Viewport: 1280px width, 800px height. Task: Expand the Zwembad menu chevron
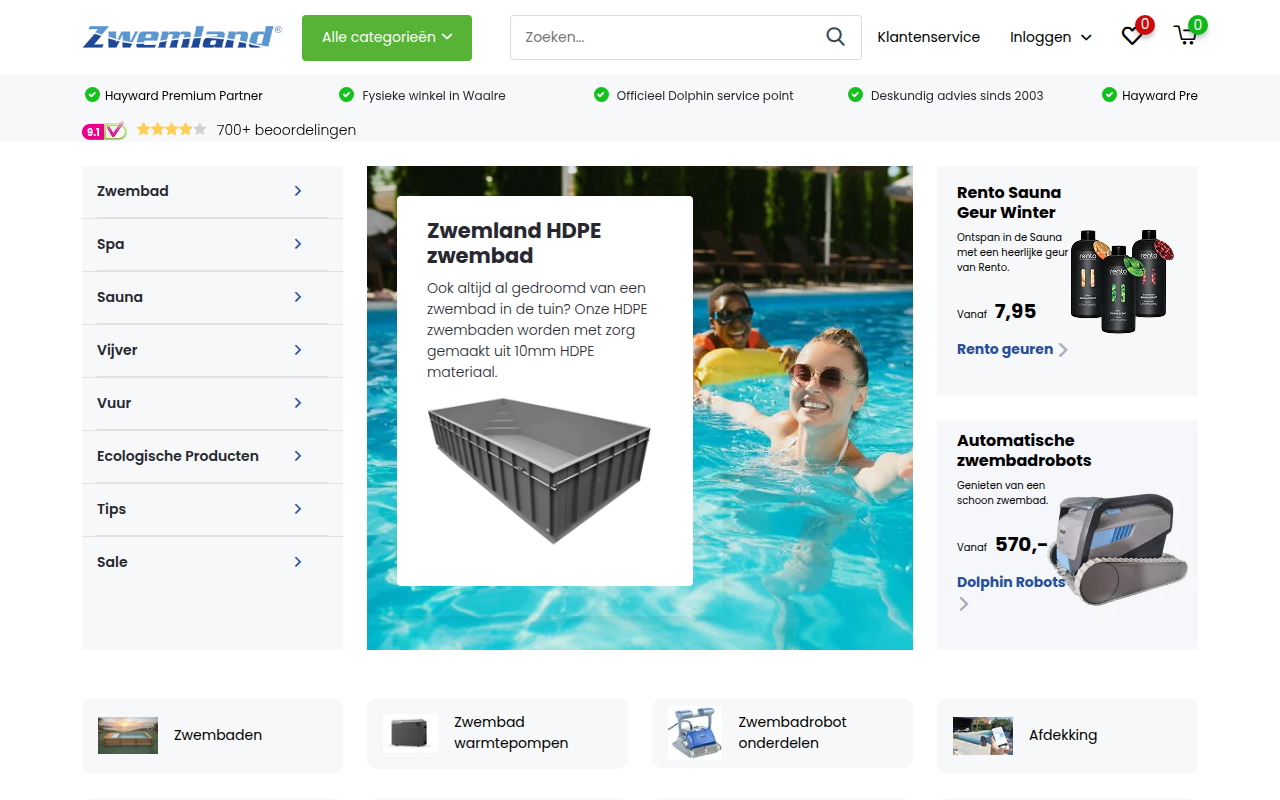(x=298, y=191)
